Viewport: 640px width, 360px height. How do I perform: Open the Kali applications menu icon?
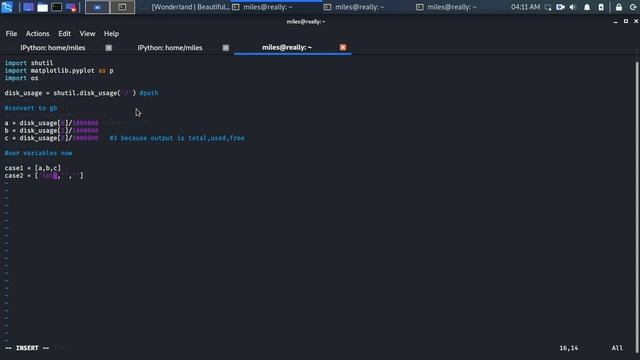pyautogui.click(x=7, y=7)
